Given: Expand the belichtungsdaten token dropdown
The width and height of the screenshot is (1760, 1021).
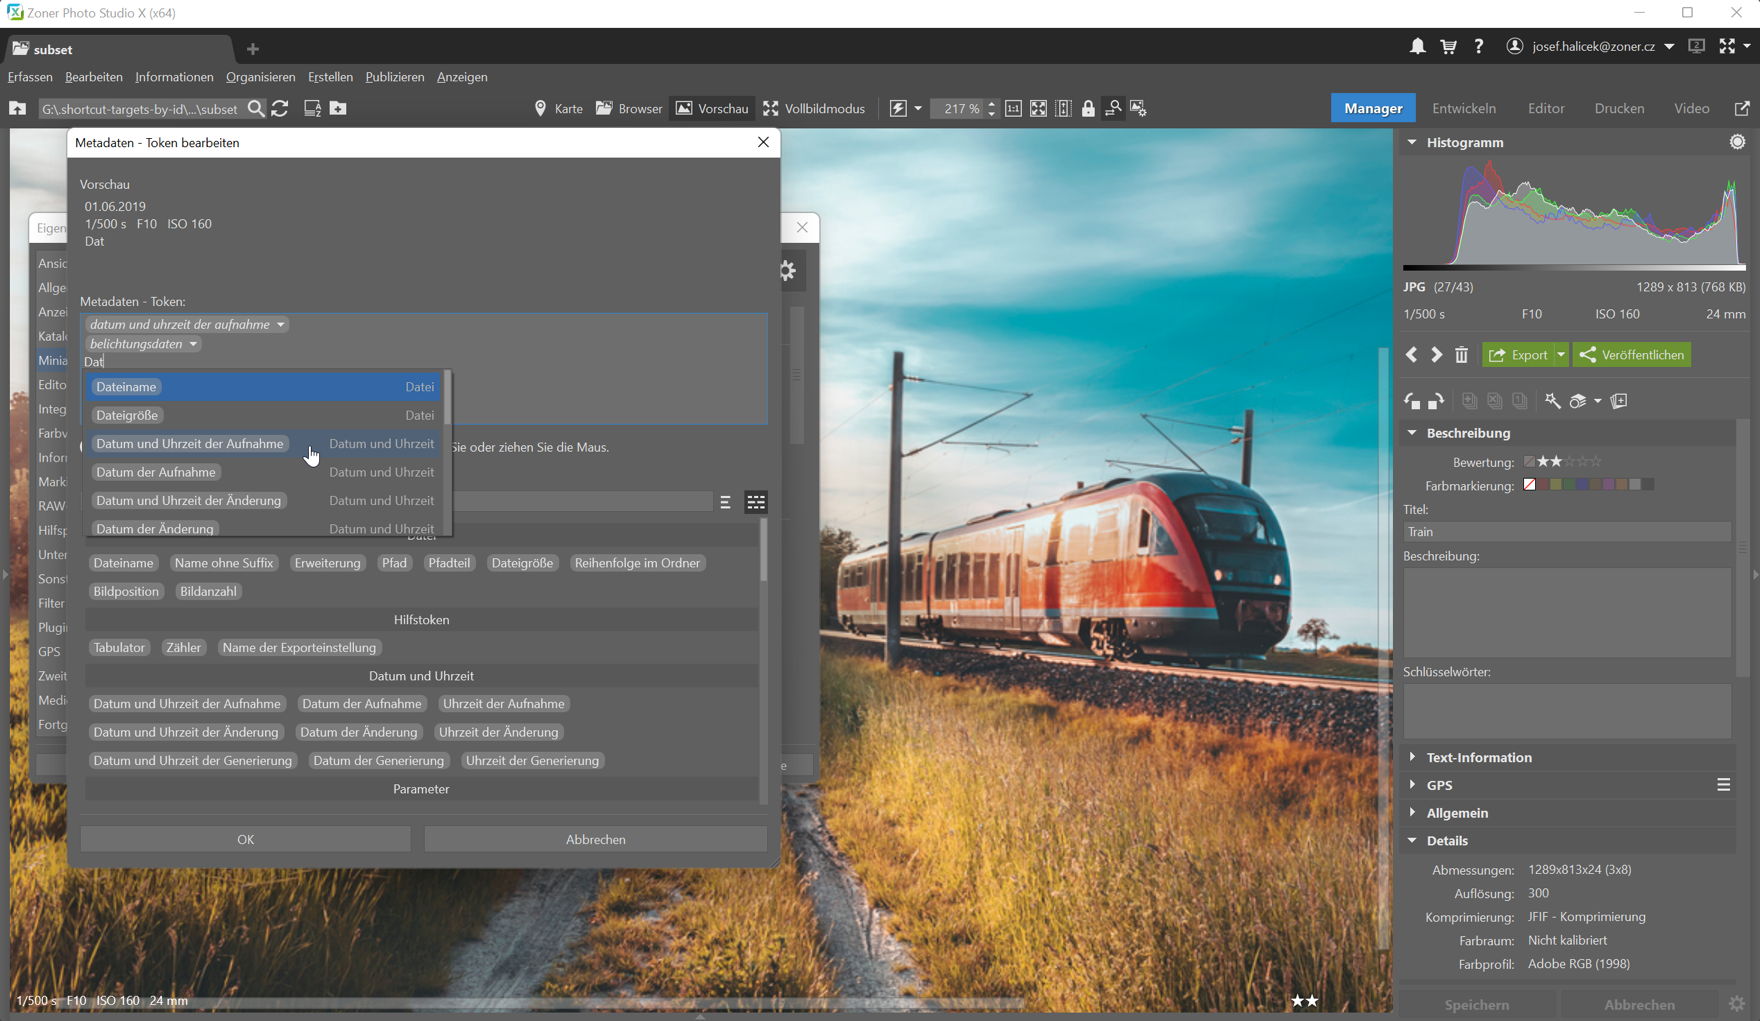Looking at the screenshot, I should point(194,344).
